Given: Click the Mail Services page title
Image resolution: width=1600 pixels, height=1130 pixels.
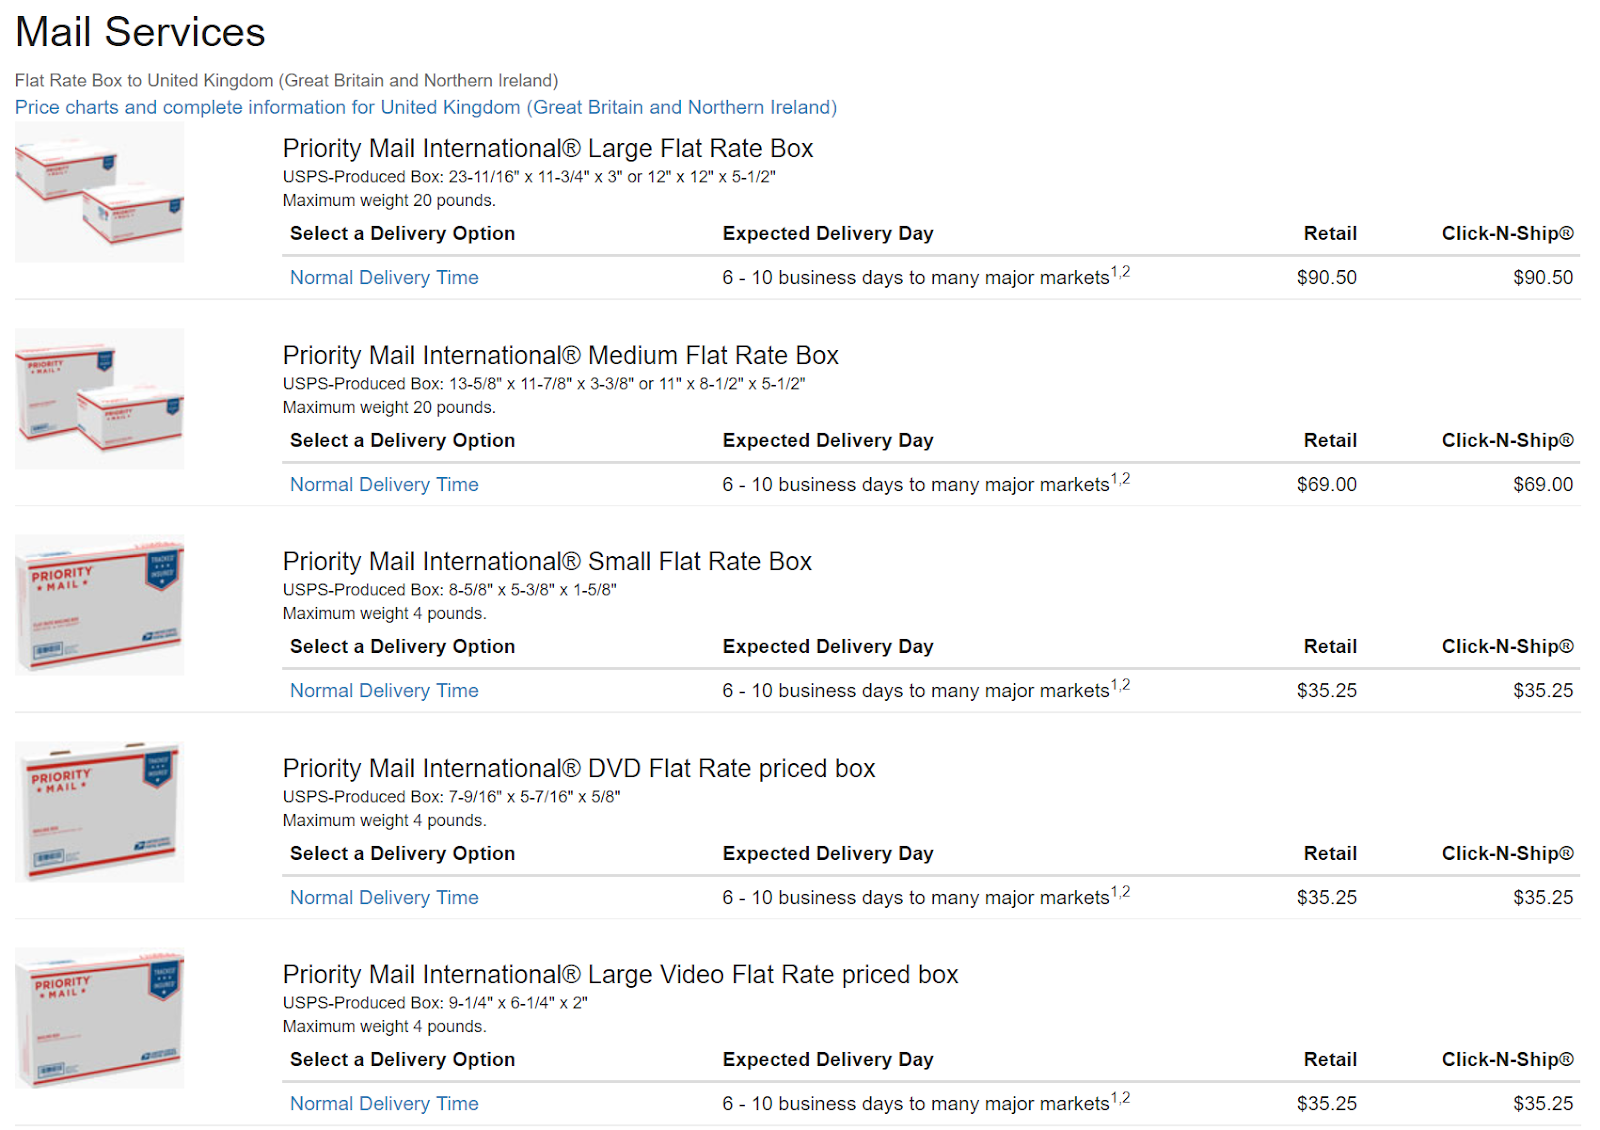Looking at the screenshot, I should [140, 32].
